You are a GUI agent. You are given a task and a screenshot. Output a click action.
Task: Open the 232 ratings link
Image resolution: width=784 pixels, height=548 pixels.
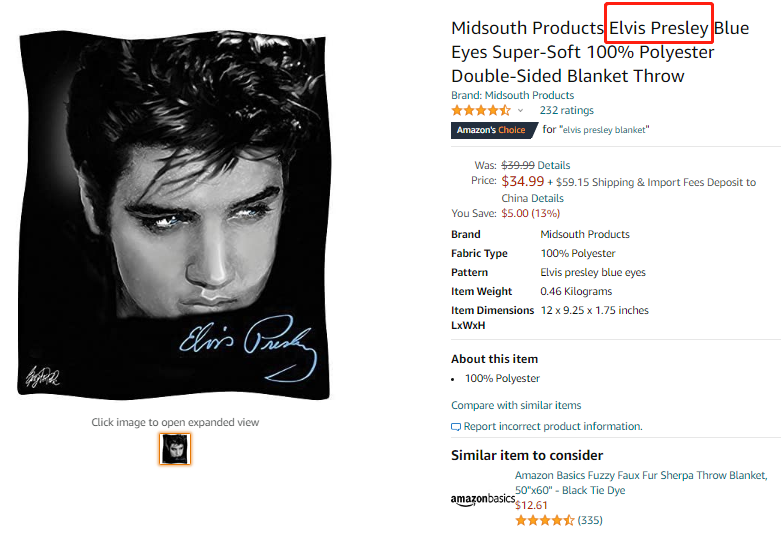click(x=566, y=110)
